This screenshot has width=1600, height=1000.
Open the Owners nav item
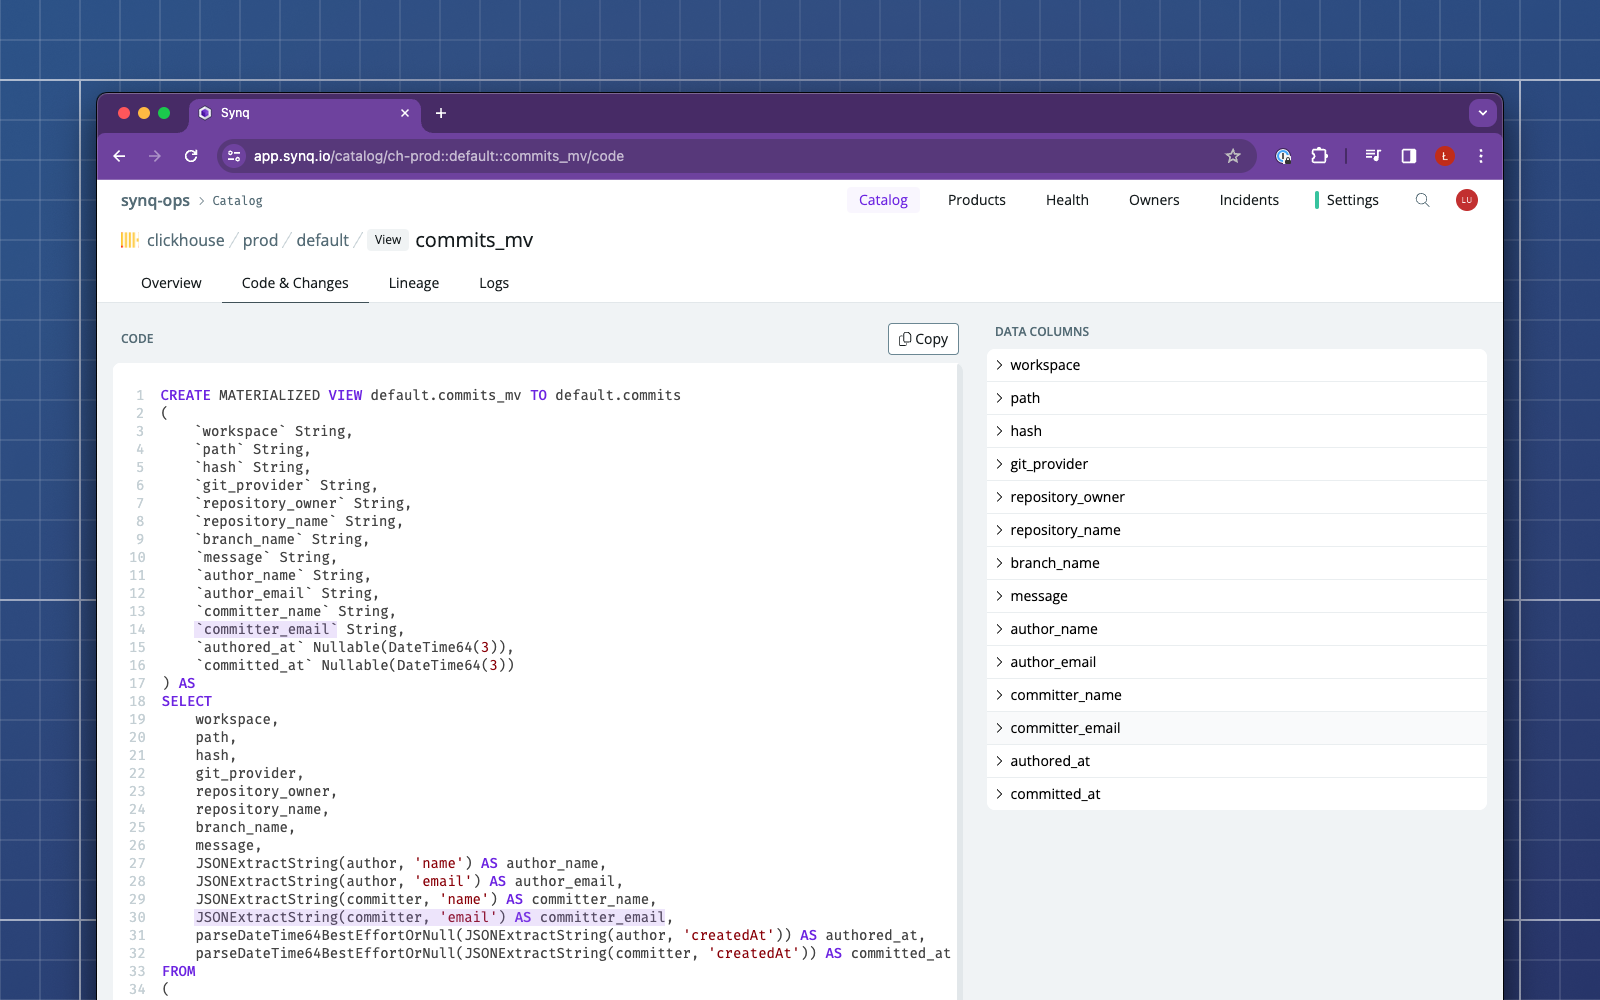pos(1154,200)
